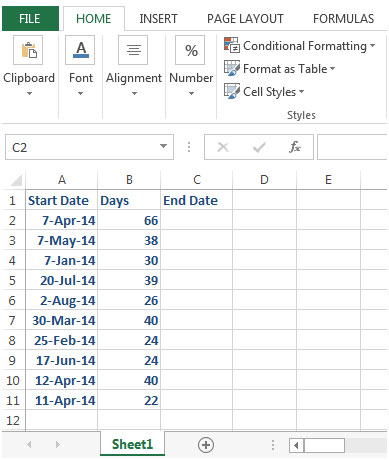This screenshot has height=460, width=389.
Task: Click the Conditional Formatting icon
Action: (x=232, y=45)
